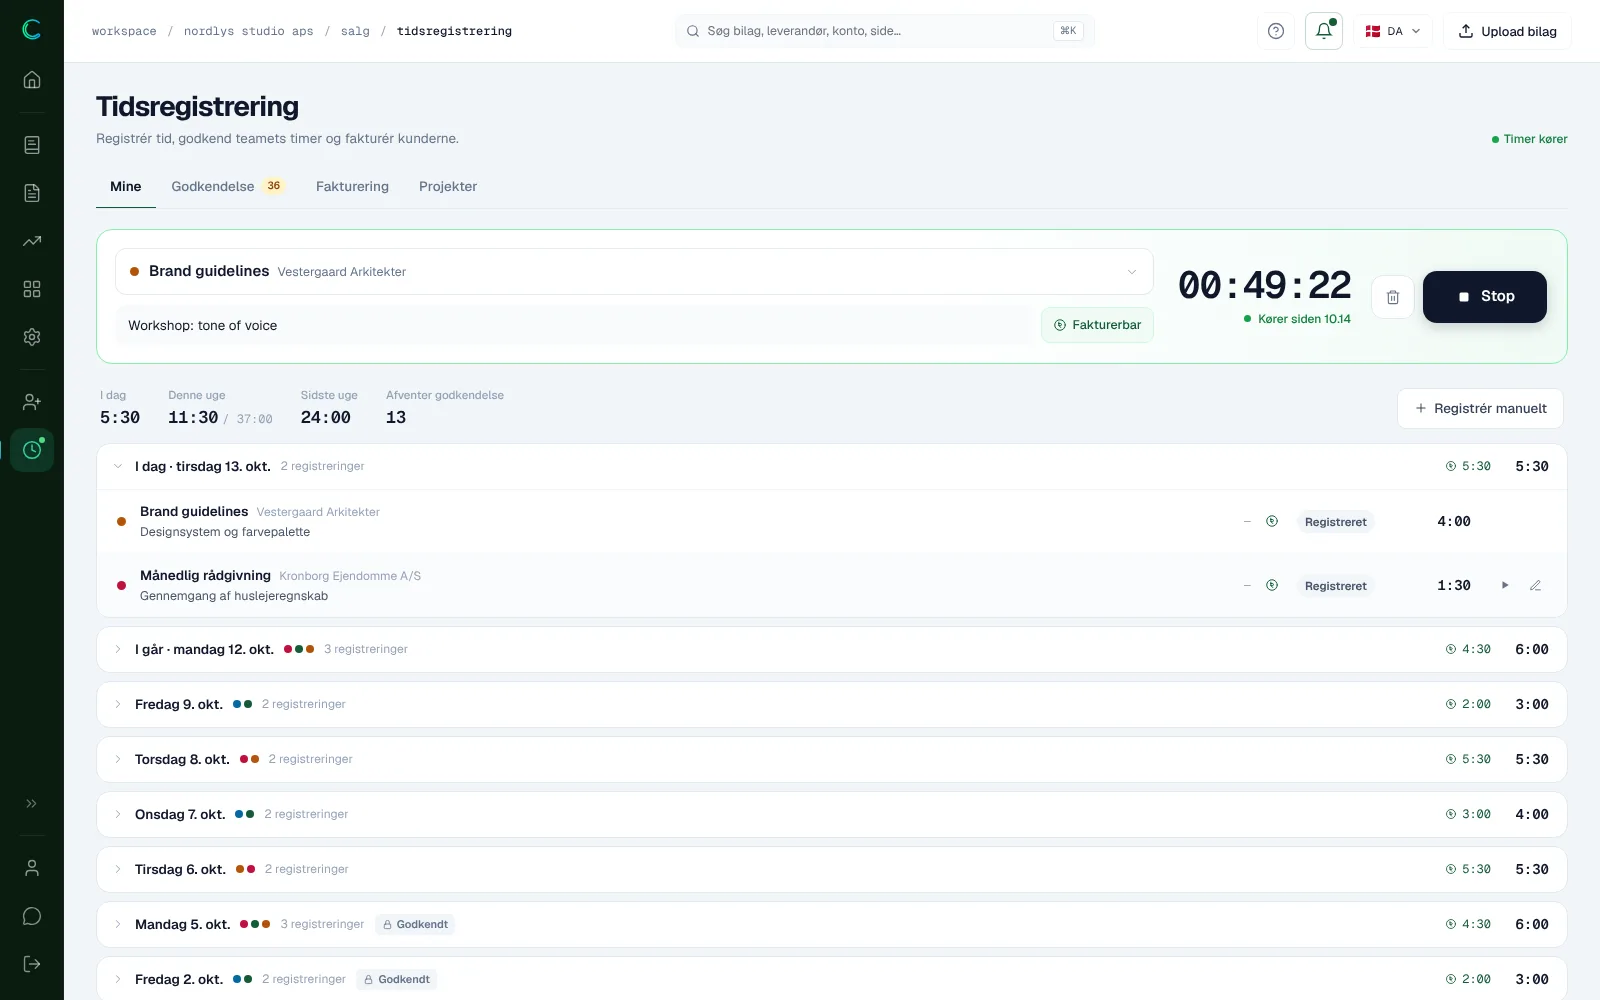Toggle billable icon on Brand guidelines entry
Viewport: 1600px width, 1000px height.
(x=1272, y=521)
